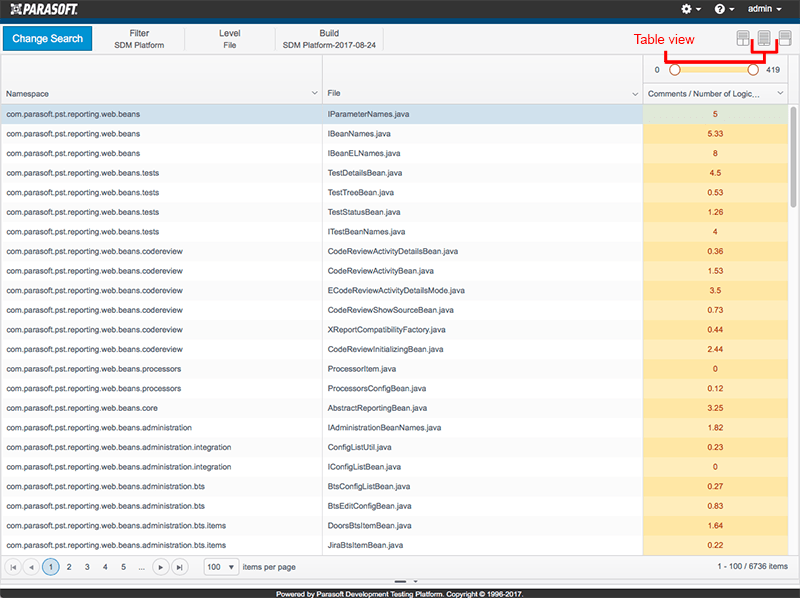Go to page 2
Image resolution: width=800 pixels, height=598 pixels.
point(69,567)
